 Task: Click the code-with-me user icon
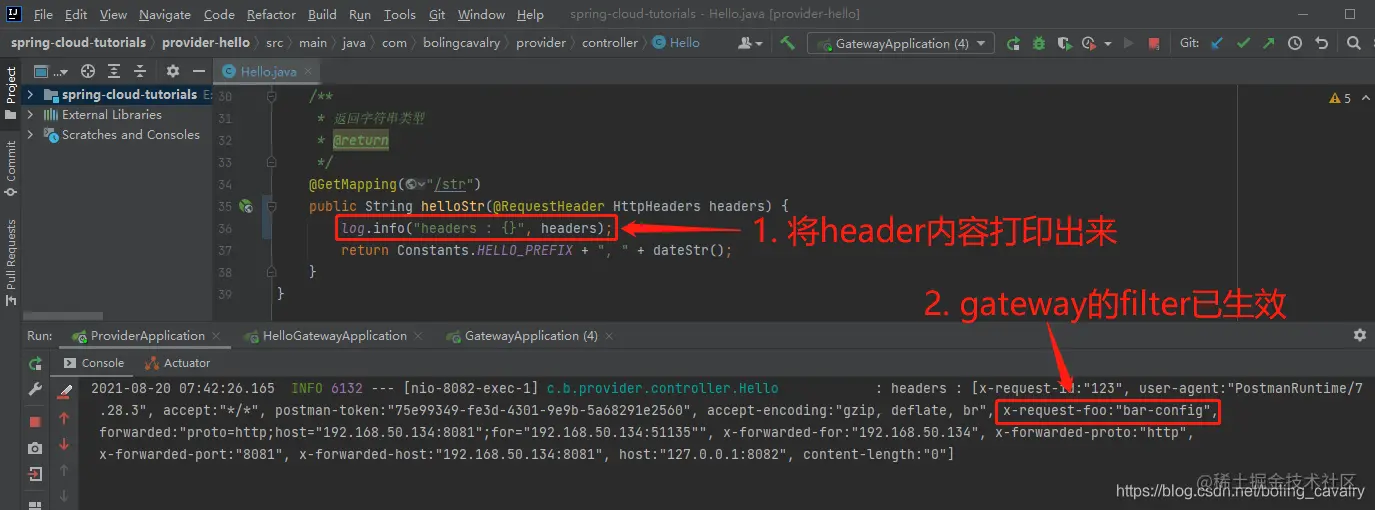[x=749, y=43]
